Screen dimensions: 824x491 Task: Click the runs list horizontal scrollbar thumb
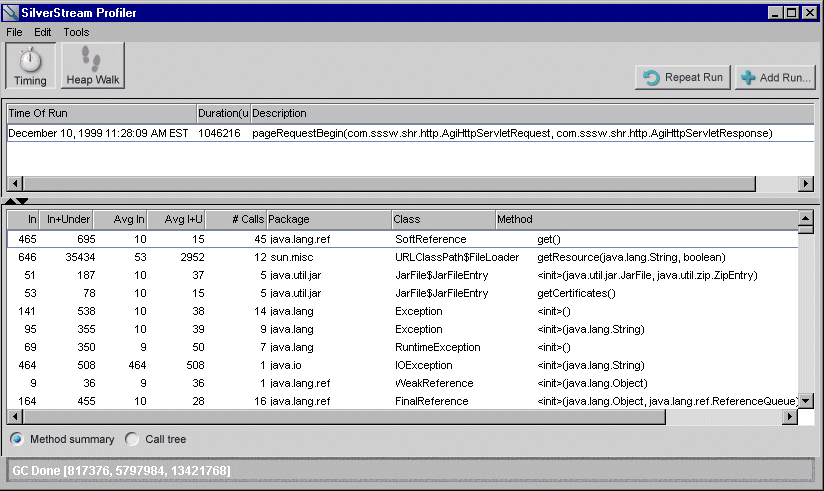(389, 183)
